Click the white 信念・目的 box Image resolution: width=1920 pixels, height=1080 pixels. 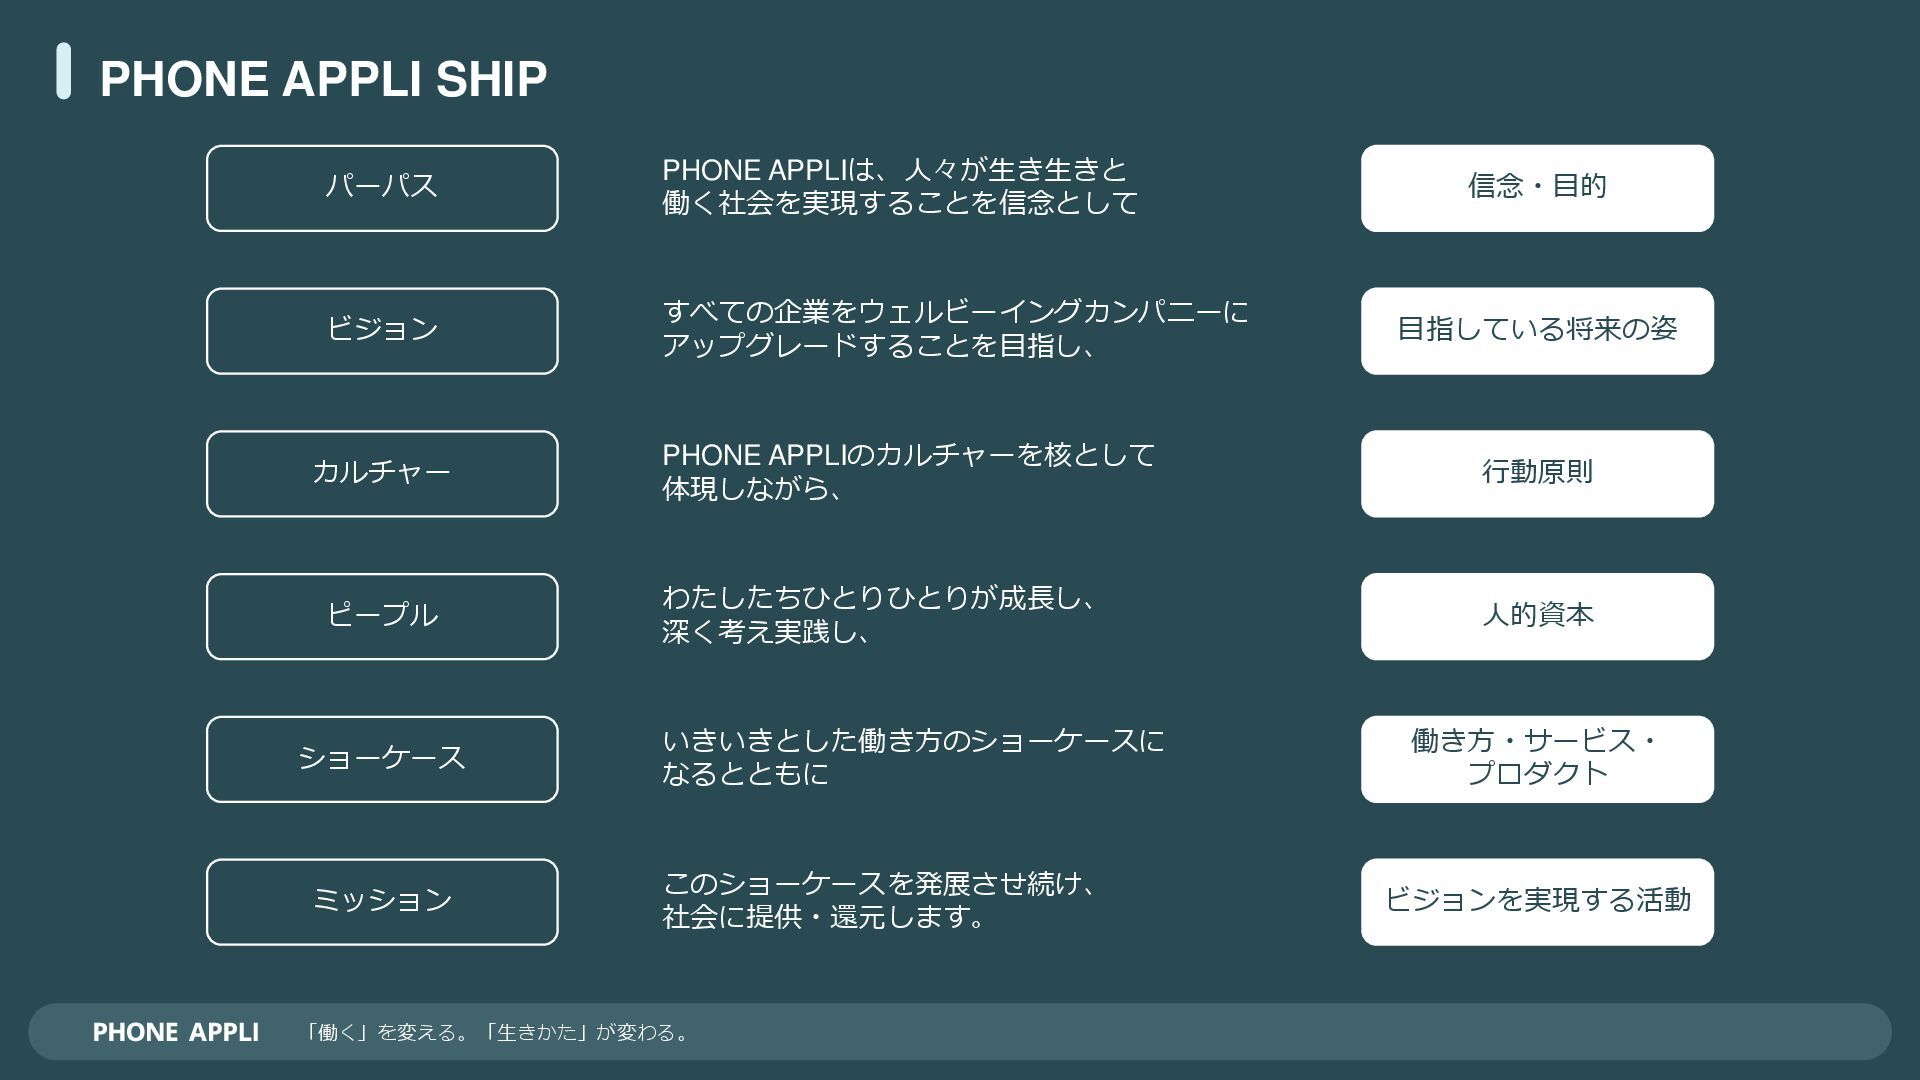pyautogui.click(x=1537, y=188)
